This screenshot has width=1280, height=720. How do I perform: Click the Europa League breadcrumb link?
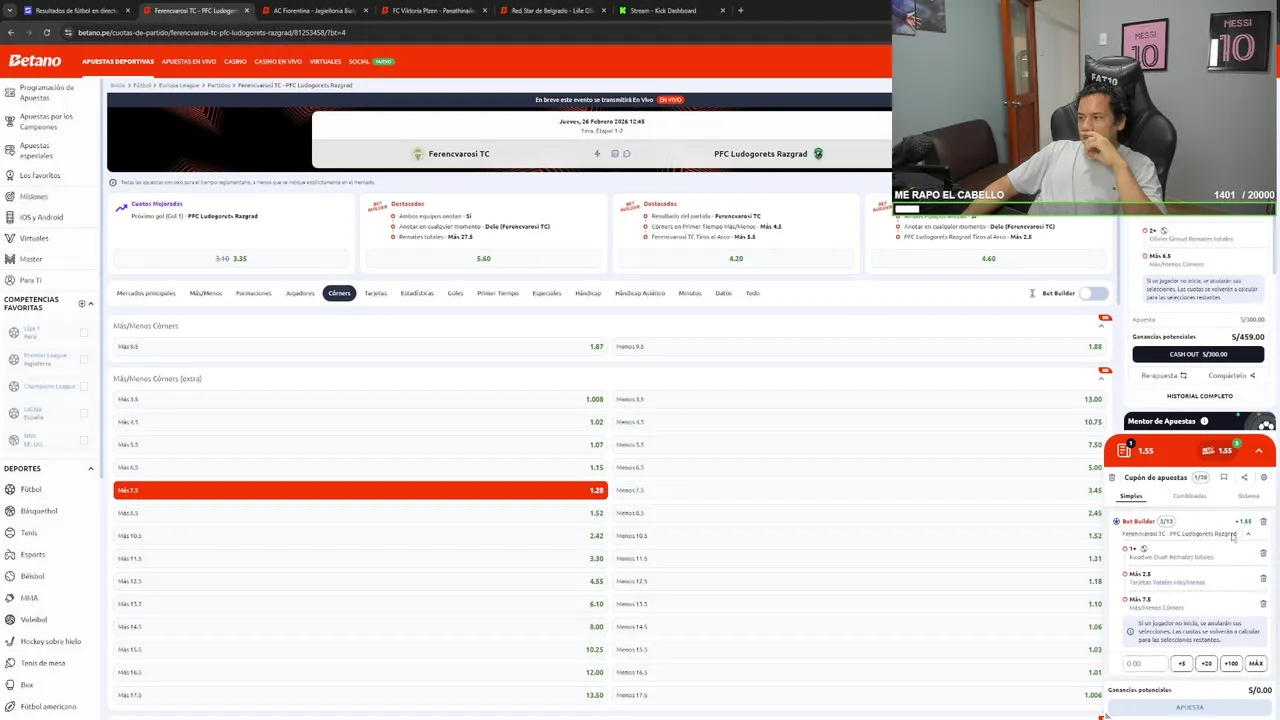(179, 85)
